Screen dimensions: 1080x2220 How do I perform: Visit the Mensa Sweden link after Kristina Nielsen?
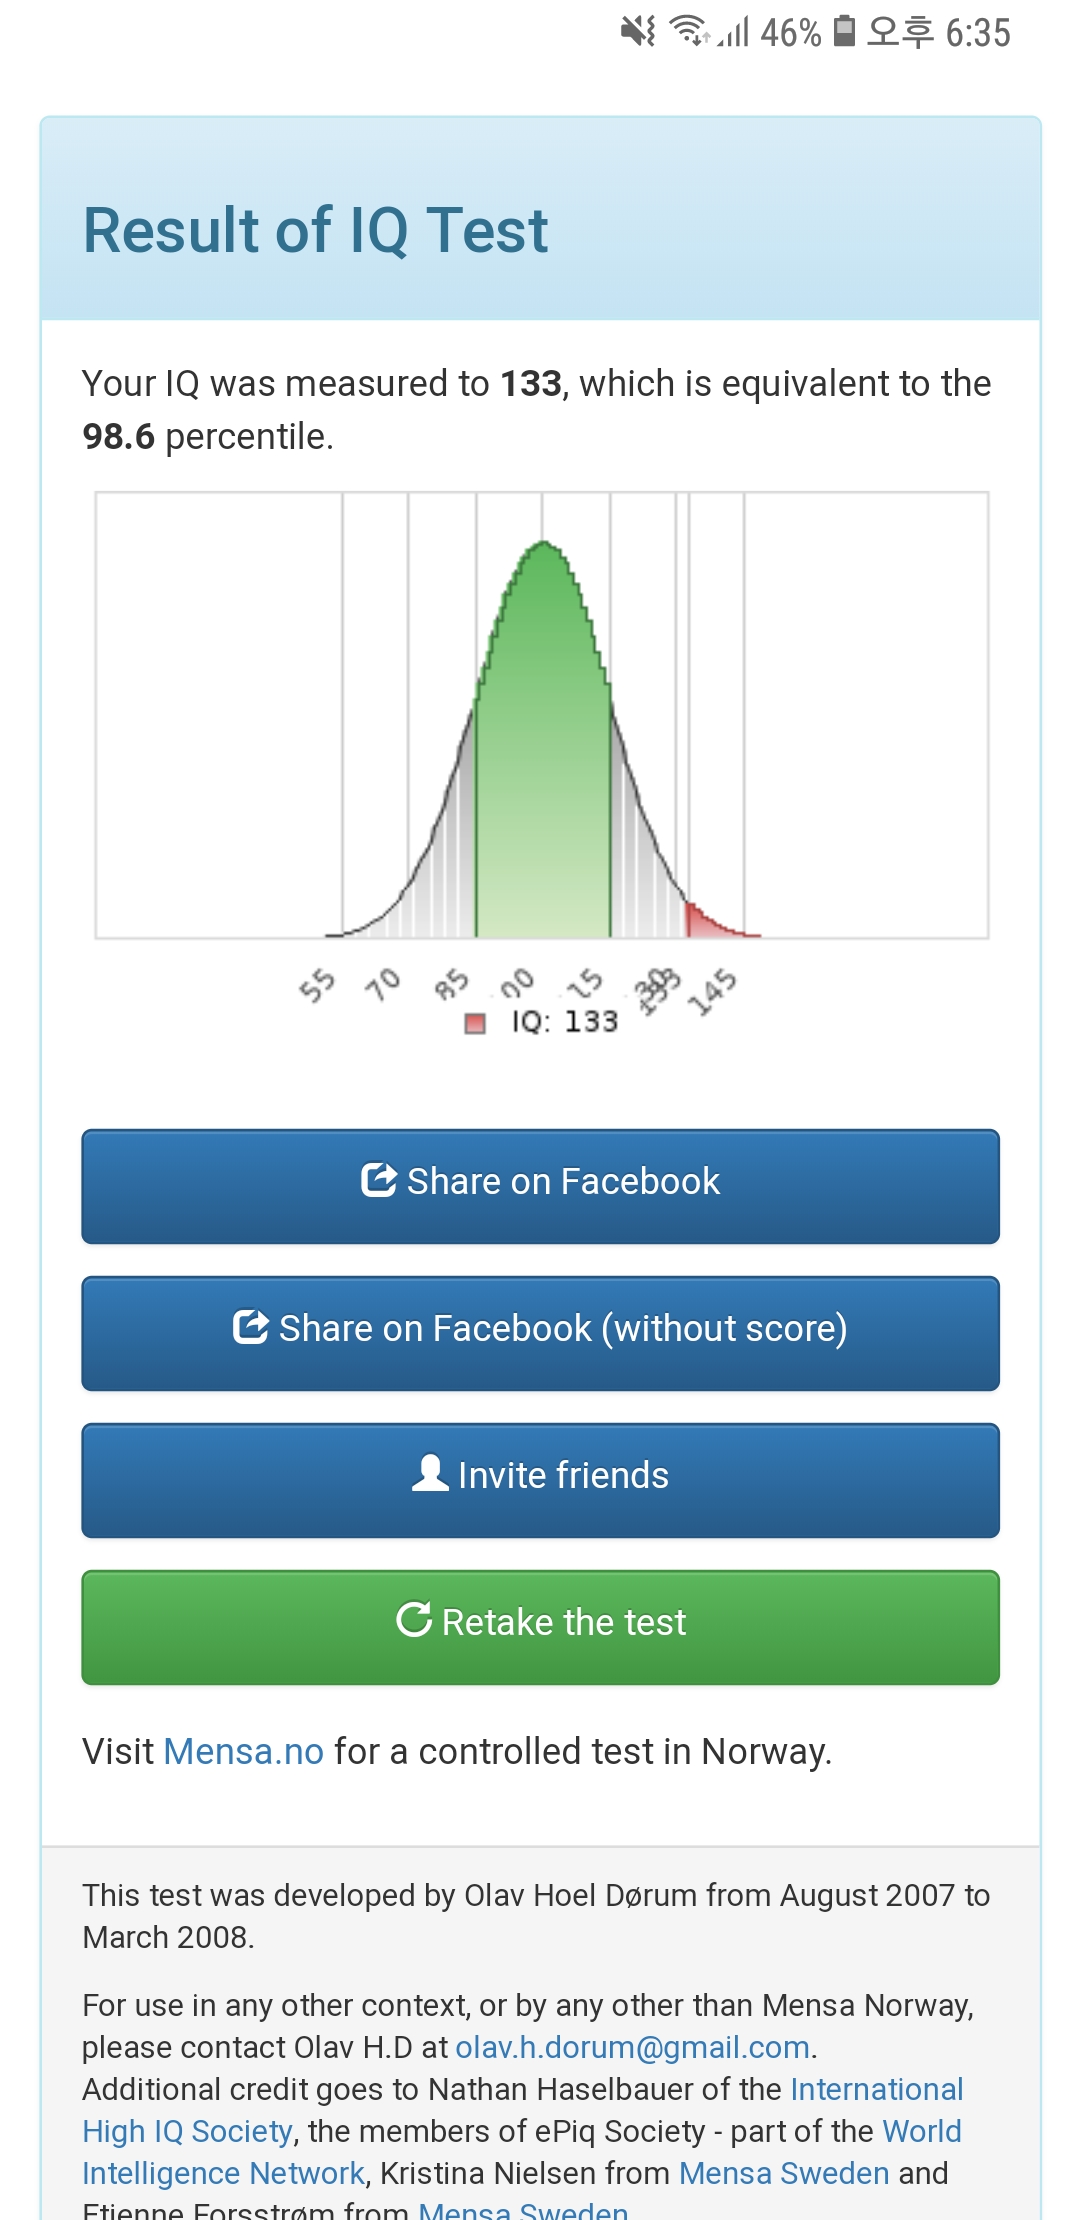pos(784,2173)
